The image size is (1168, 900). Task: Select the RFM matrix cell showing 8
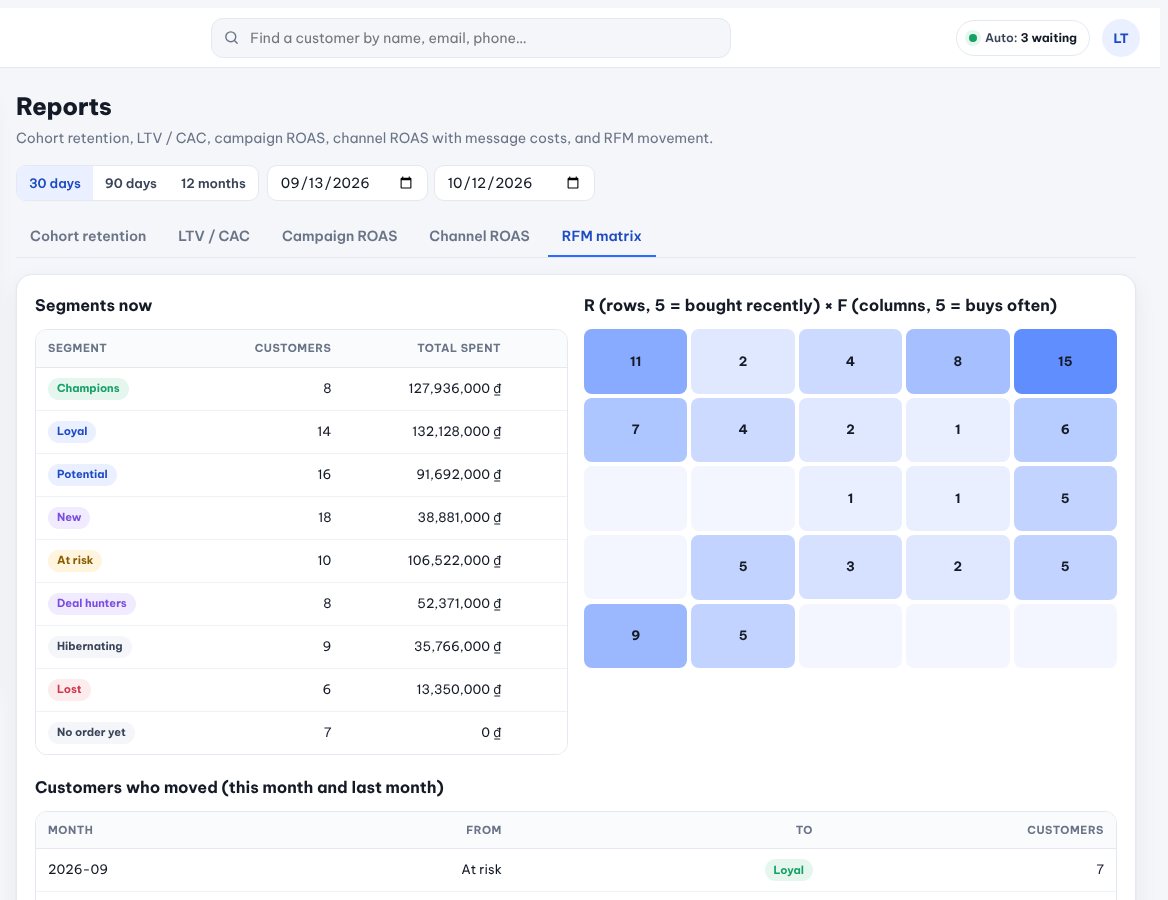[958, 361]
